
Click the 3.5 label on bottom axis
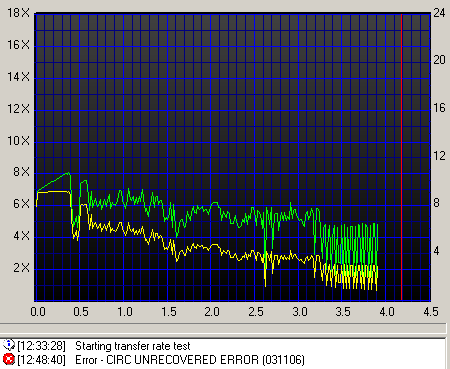tap(343, 312)
